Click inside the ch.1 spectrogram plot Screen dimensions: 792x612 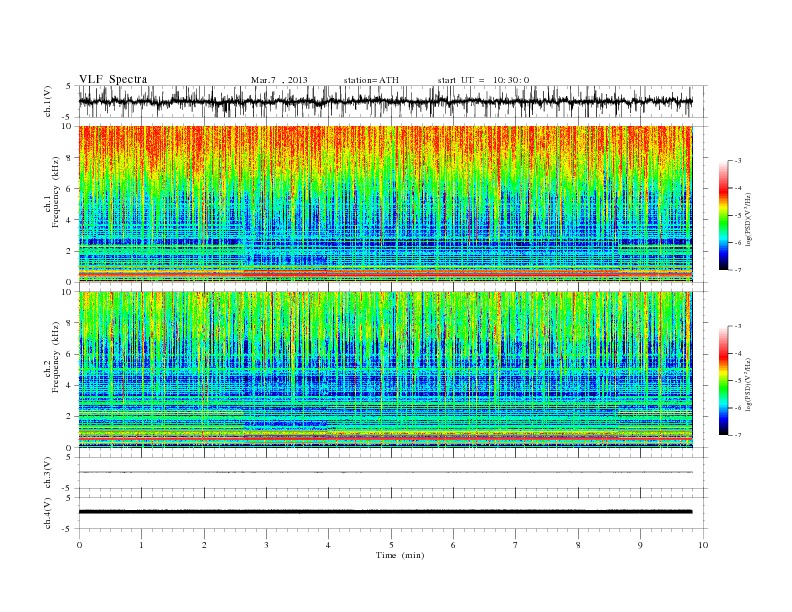tap(385, 204)
